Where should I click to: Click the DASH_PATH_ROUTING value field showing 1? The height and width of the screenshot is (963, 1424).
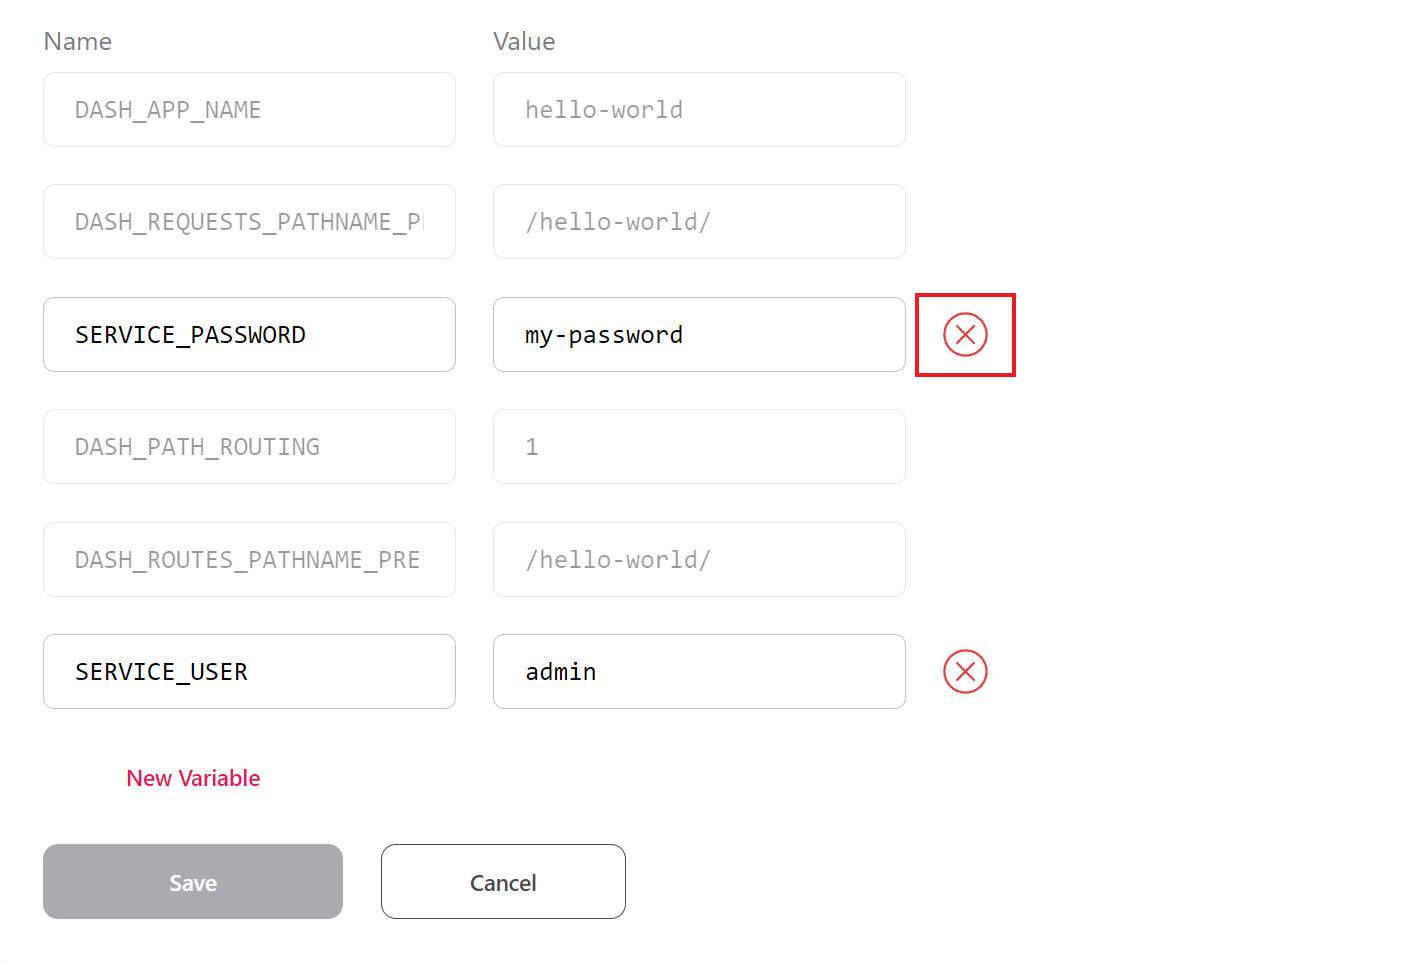(699, 447)
